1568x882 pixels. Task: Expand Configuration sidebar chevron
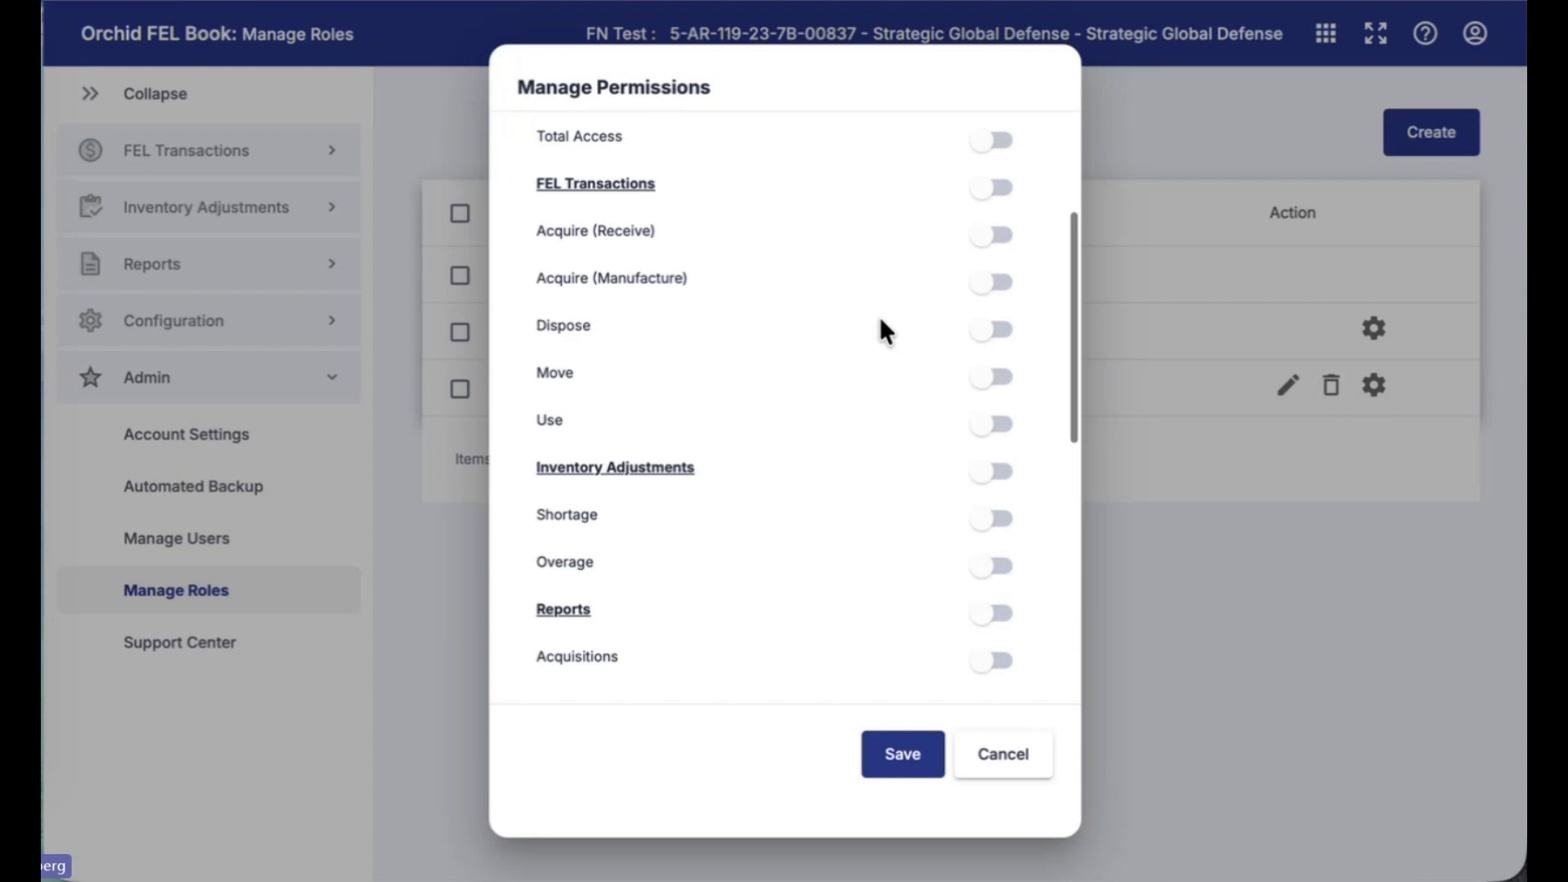pos(332,320)
